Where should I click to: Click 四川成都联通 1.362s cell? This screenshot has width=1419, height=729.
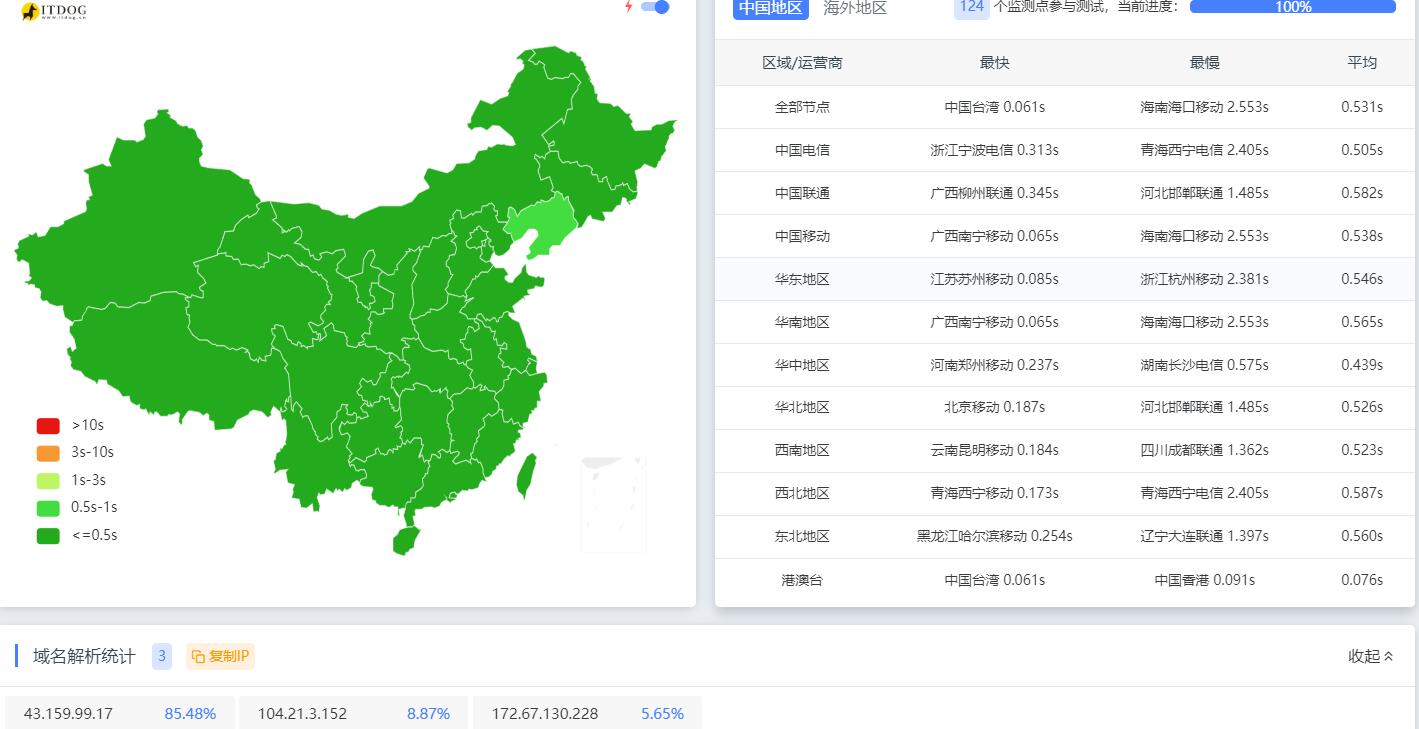(1204, 450)
